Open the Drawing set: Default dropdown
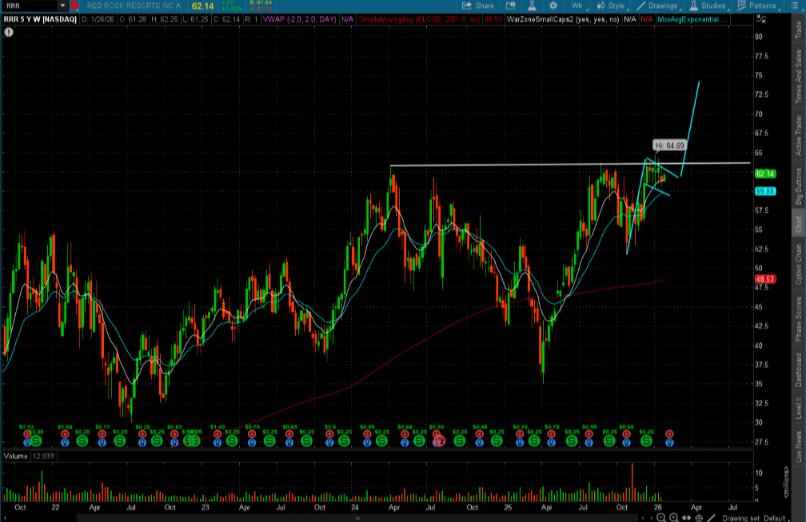The width and height of the screenshot is (806, 522). (x=754, y=518)
